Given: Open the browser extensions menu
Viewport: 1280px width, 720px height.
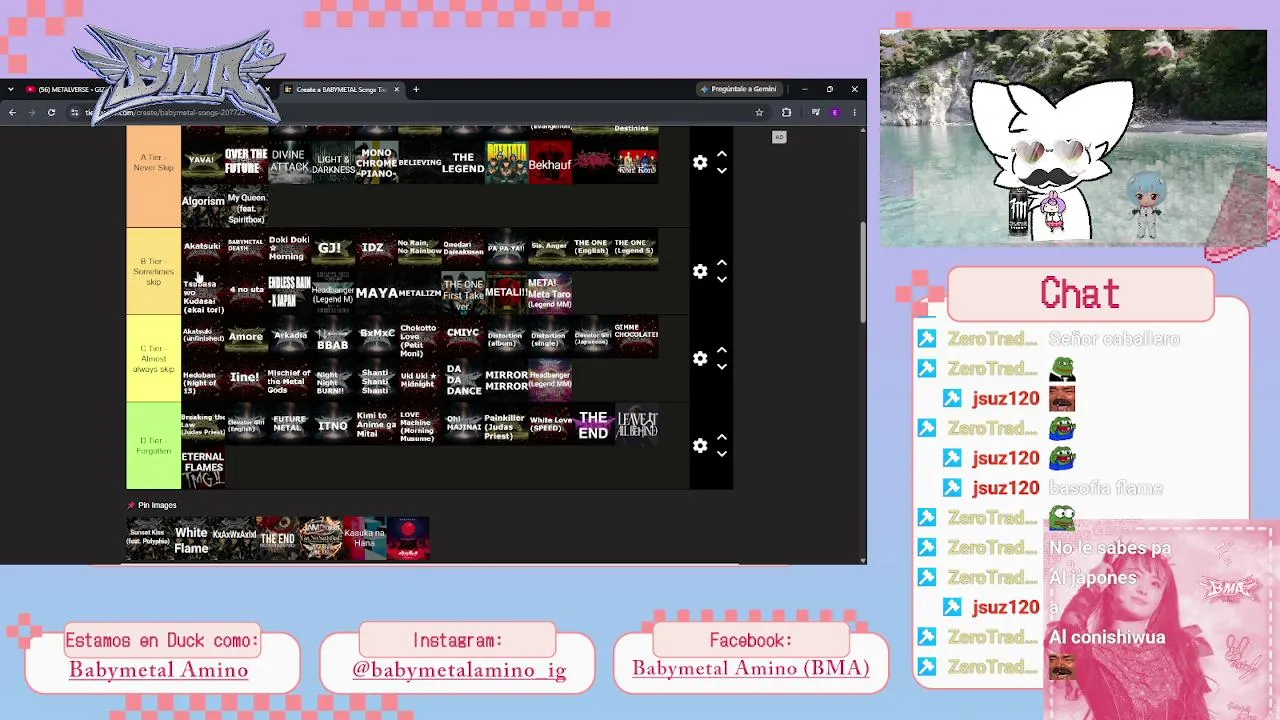Looking at the screenshot, I should [786, 113].
